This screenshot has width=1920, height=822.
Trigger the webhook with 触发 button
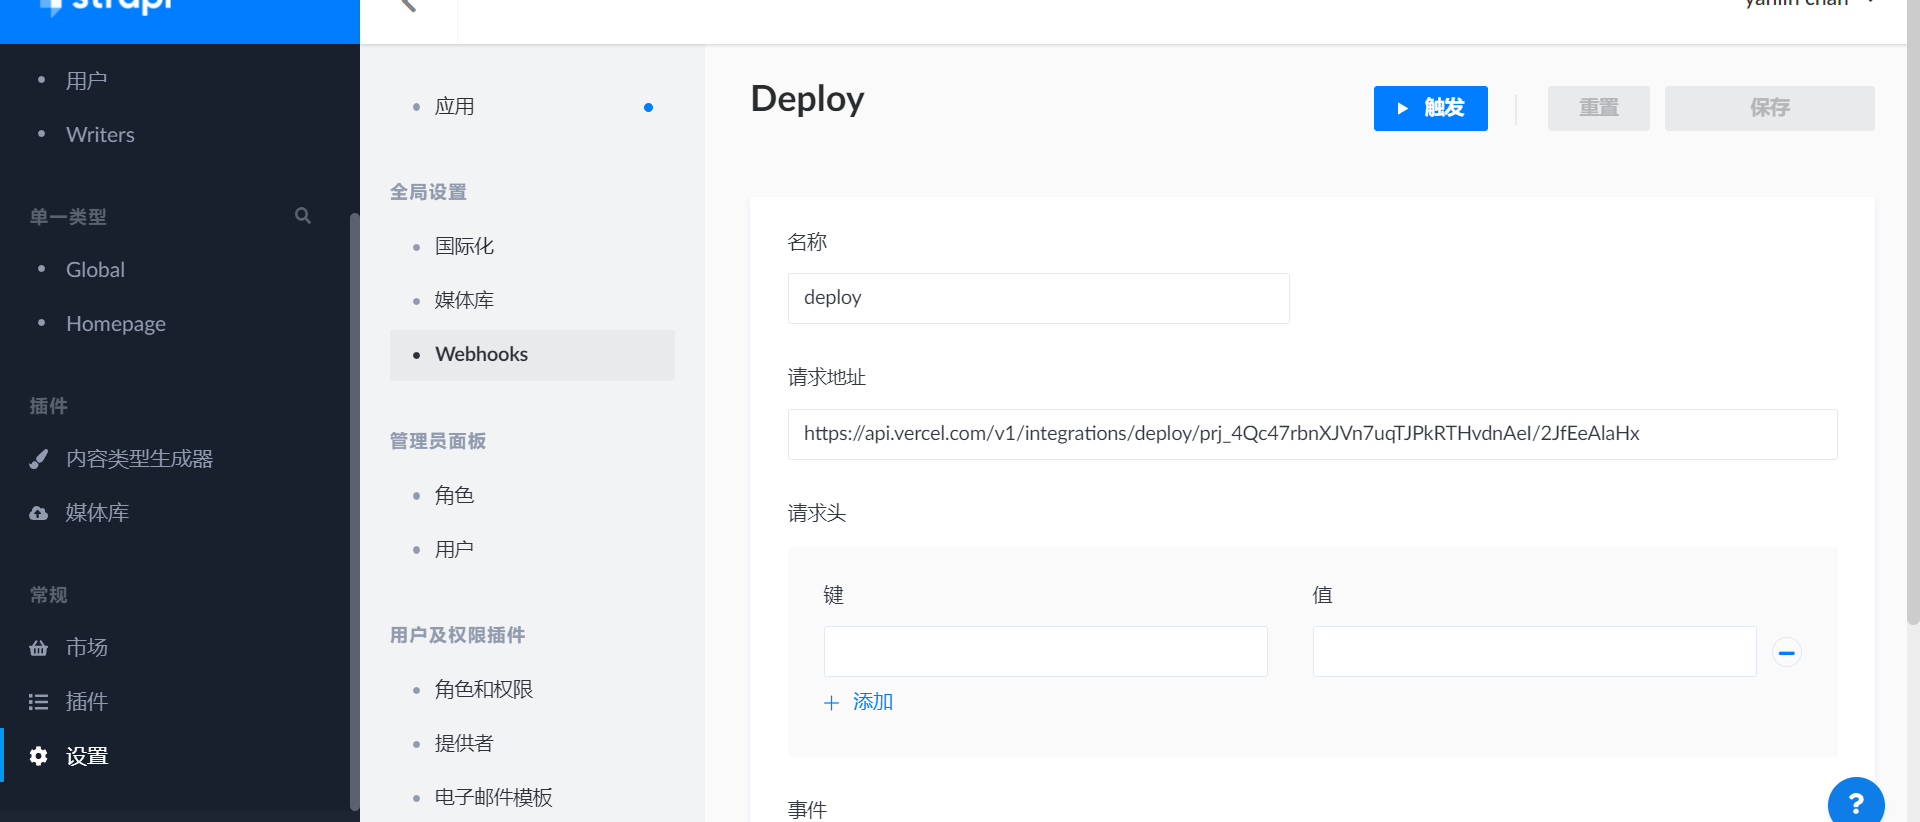[1430, 108]
